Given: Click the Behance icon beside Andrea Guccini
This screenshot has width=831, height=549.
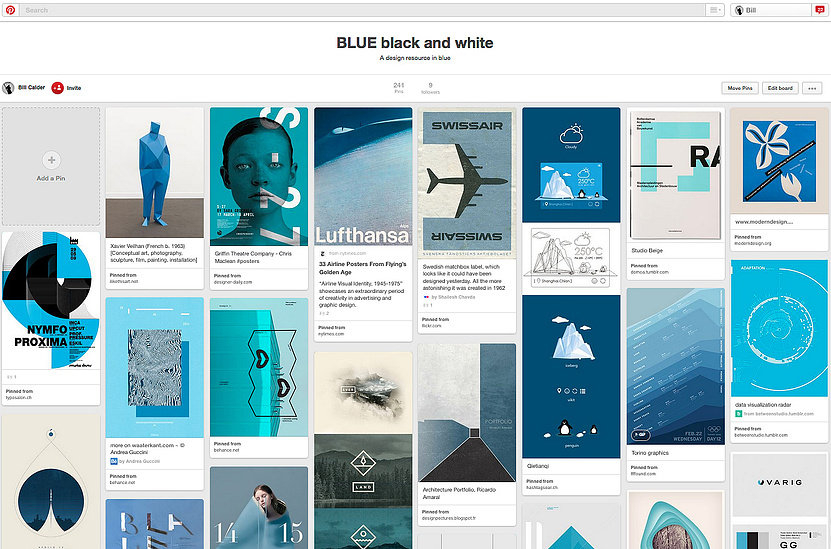Looking at the screenshot, I should 113,461.
